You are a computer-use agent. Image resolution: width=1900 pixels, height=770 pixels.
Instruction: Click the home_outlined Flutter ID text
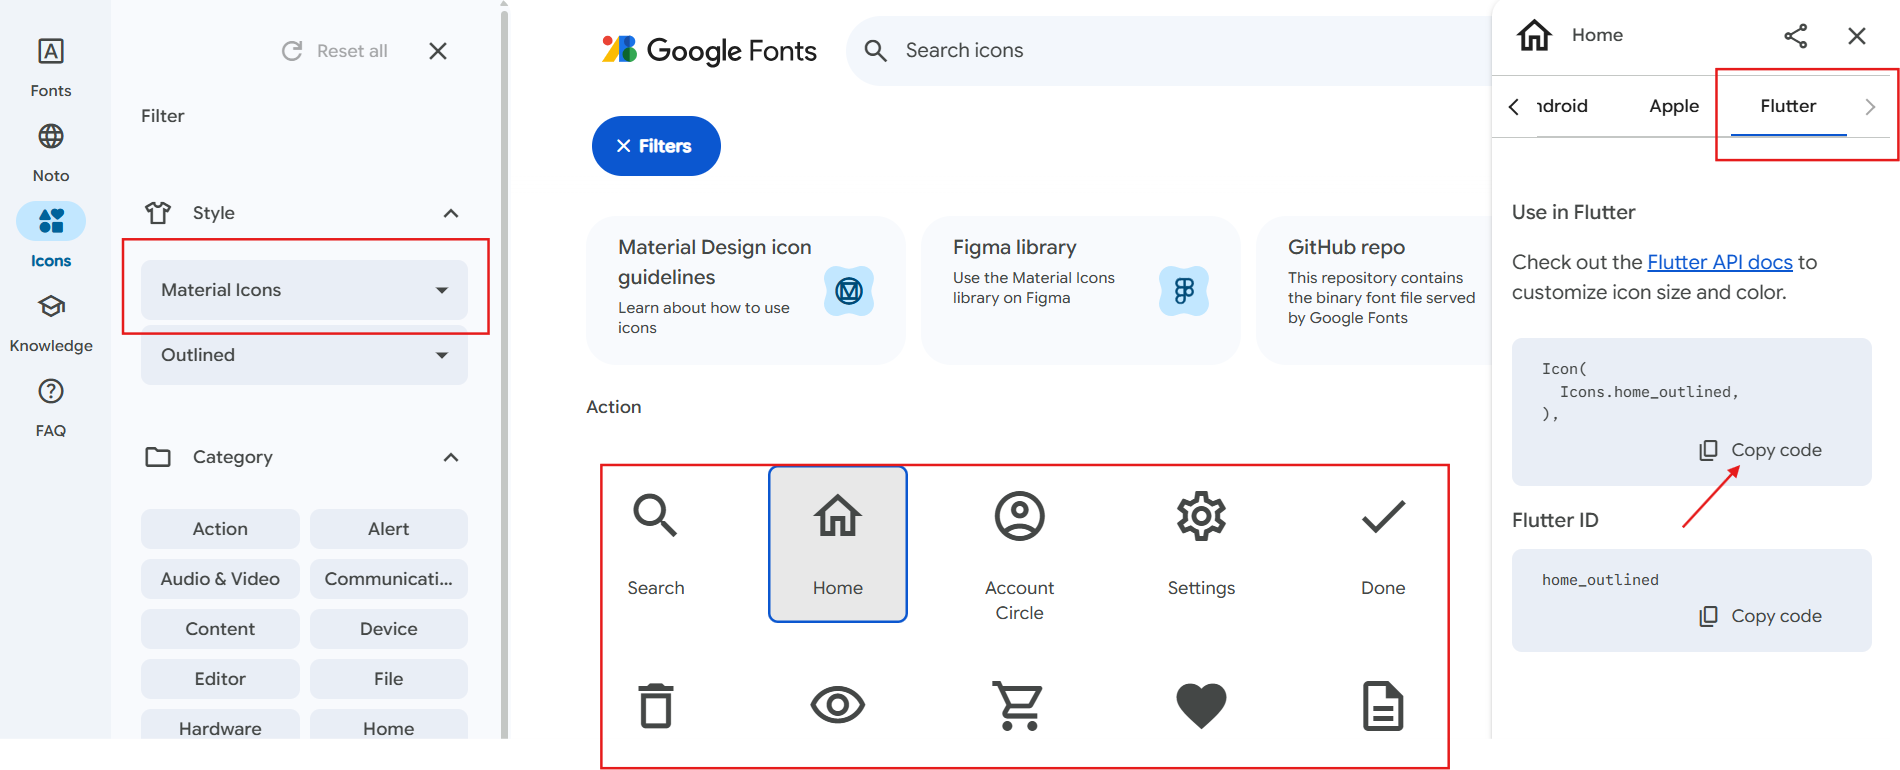(1600, 580)
